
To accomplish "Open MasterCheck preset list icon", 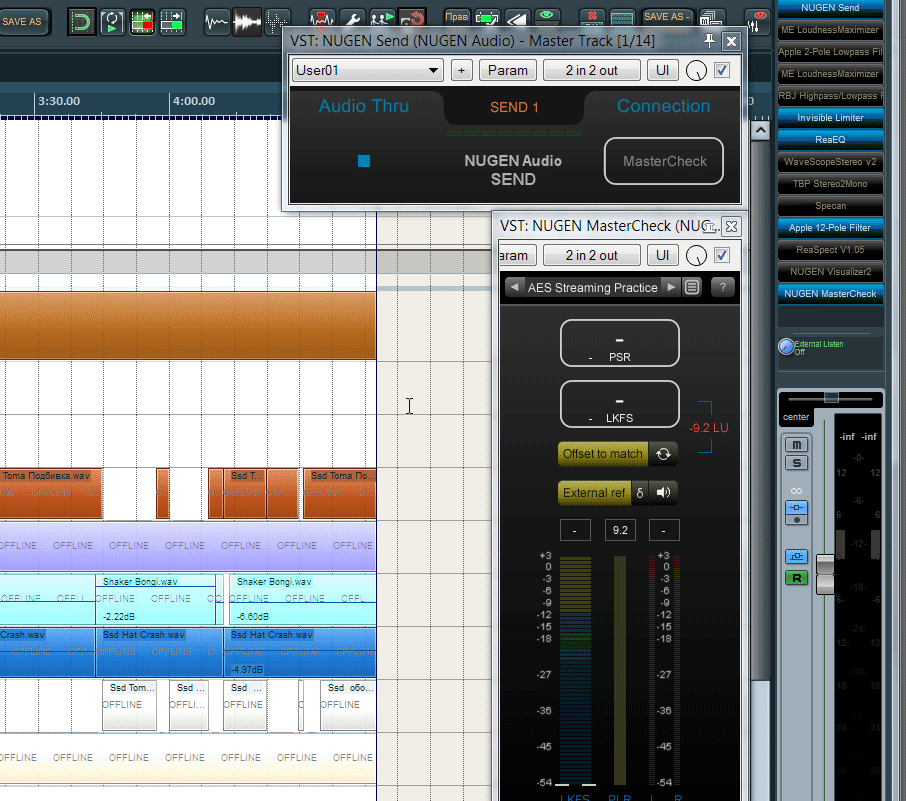I will [x=692, y=287].
